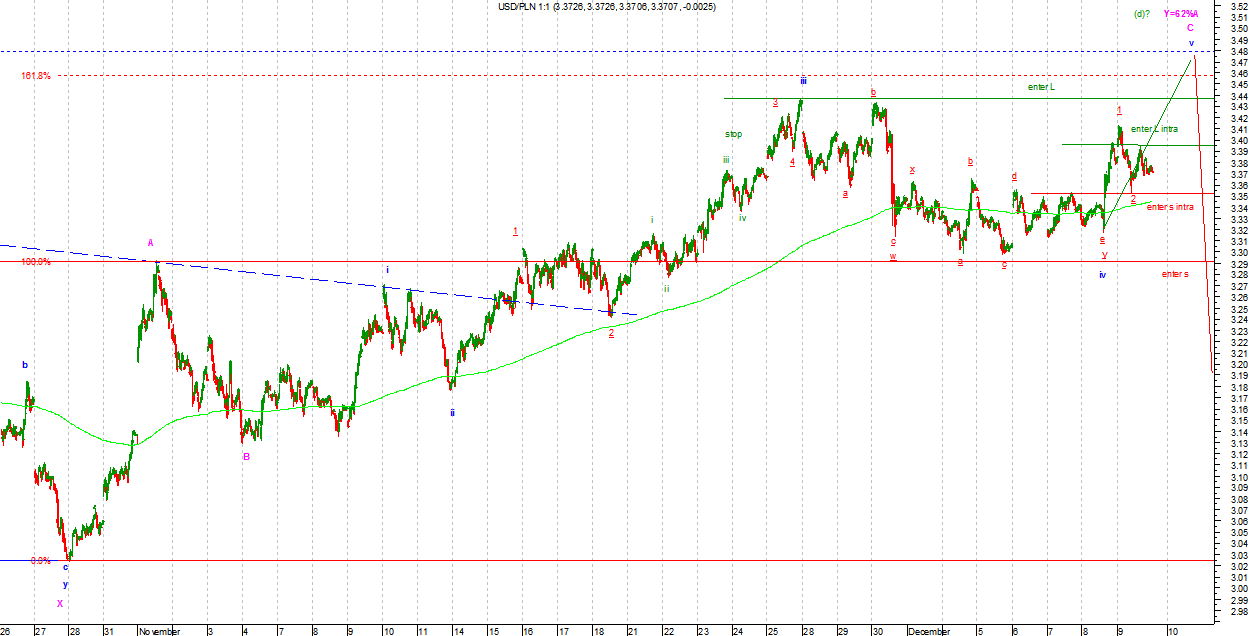
Task: Click the magenta X wave label
Action: [60, 604]
